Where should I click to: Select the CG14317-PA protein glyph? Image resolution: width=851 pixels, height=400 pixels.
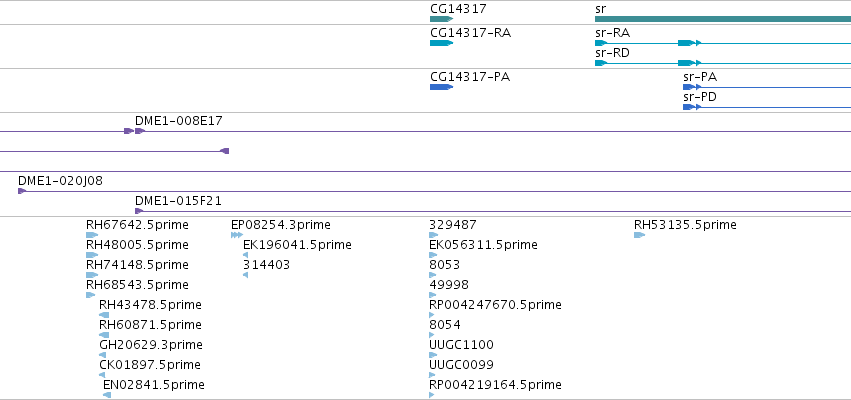441,87
